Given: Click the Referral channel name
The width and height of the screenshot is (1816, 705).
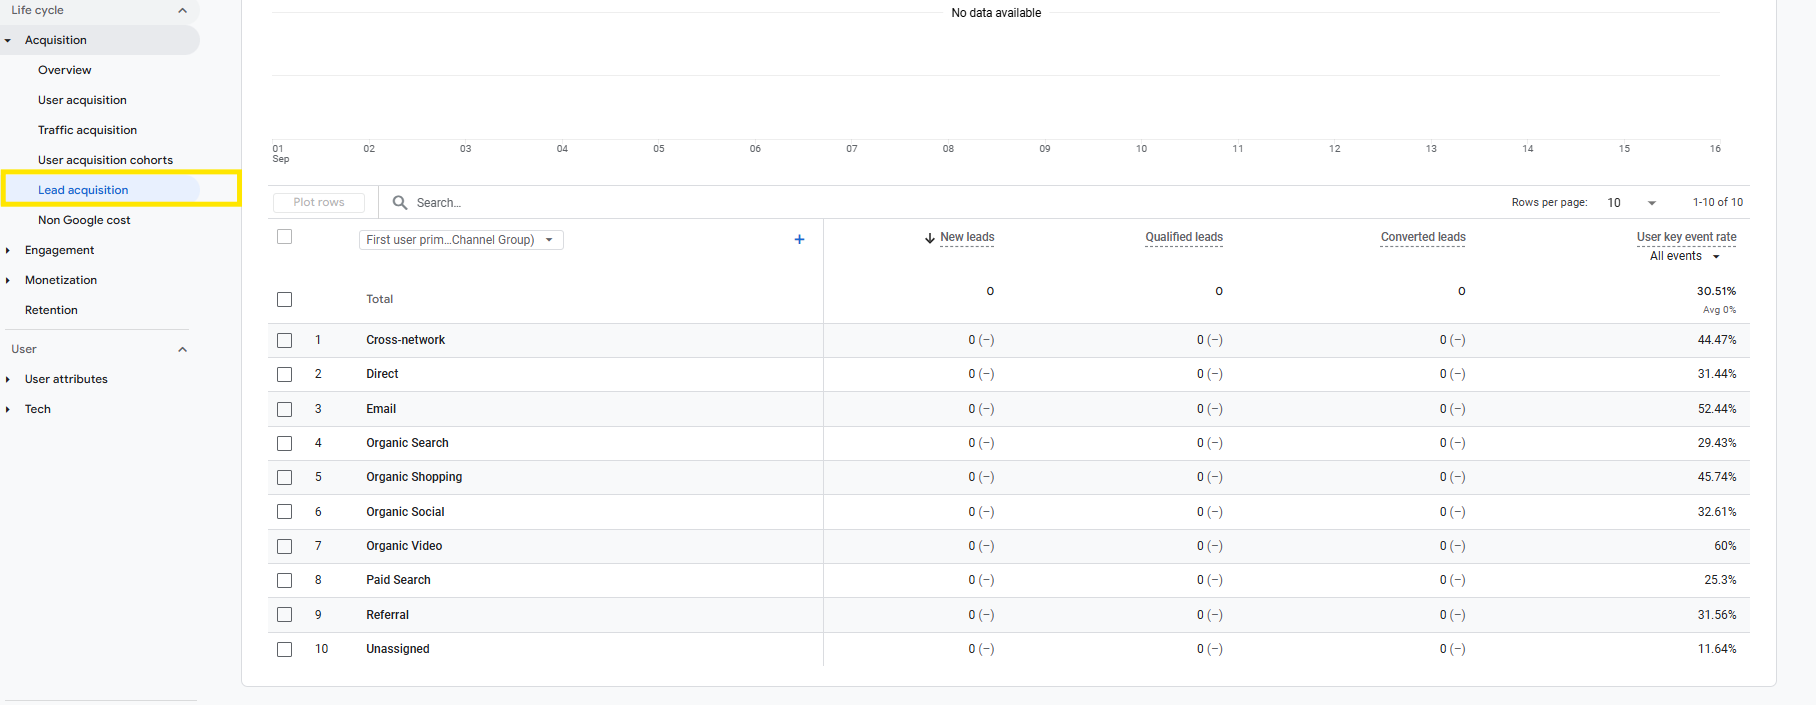Looking at the screenshot, I should coord(387,615).
